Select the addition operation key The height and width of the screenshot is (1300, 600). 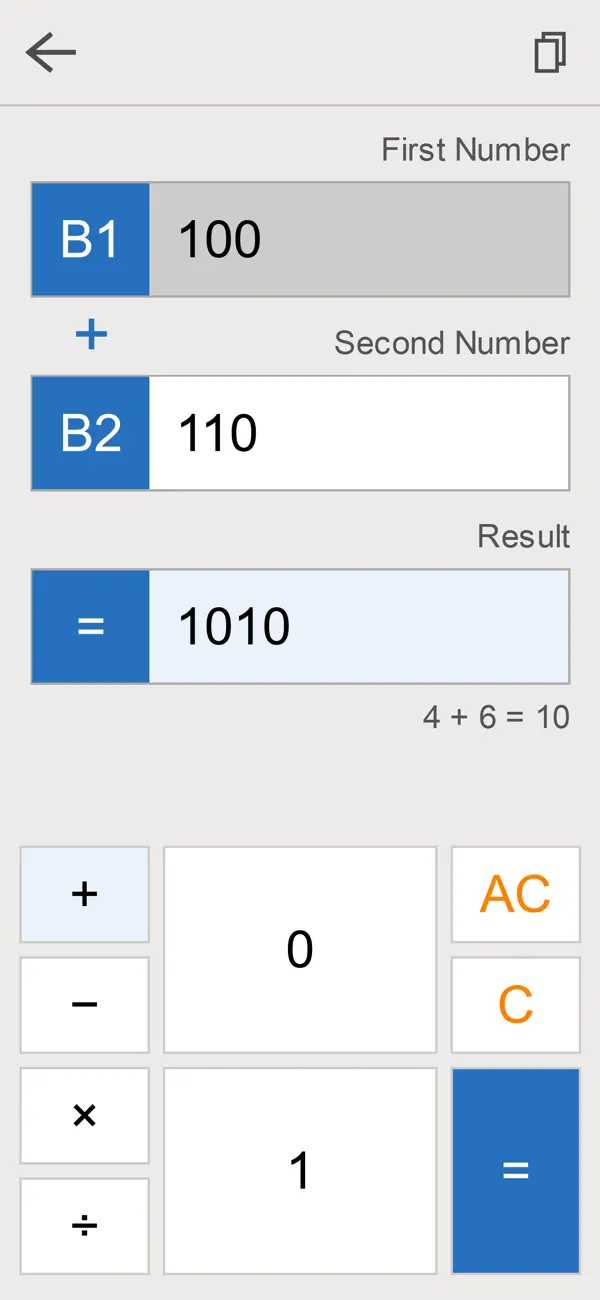pyautogui.click(x=84, y=894)
